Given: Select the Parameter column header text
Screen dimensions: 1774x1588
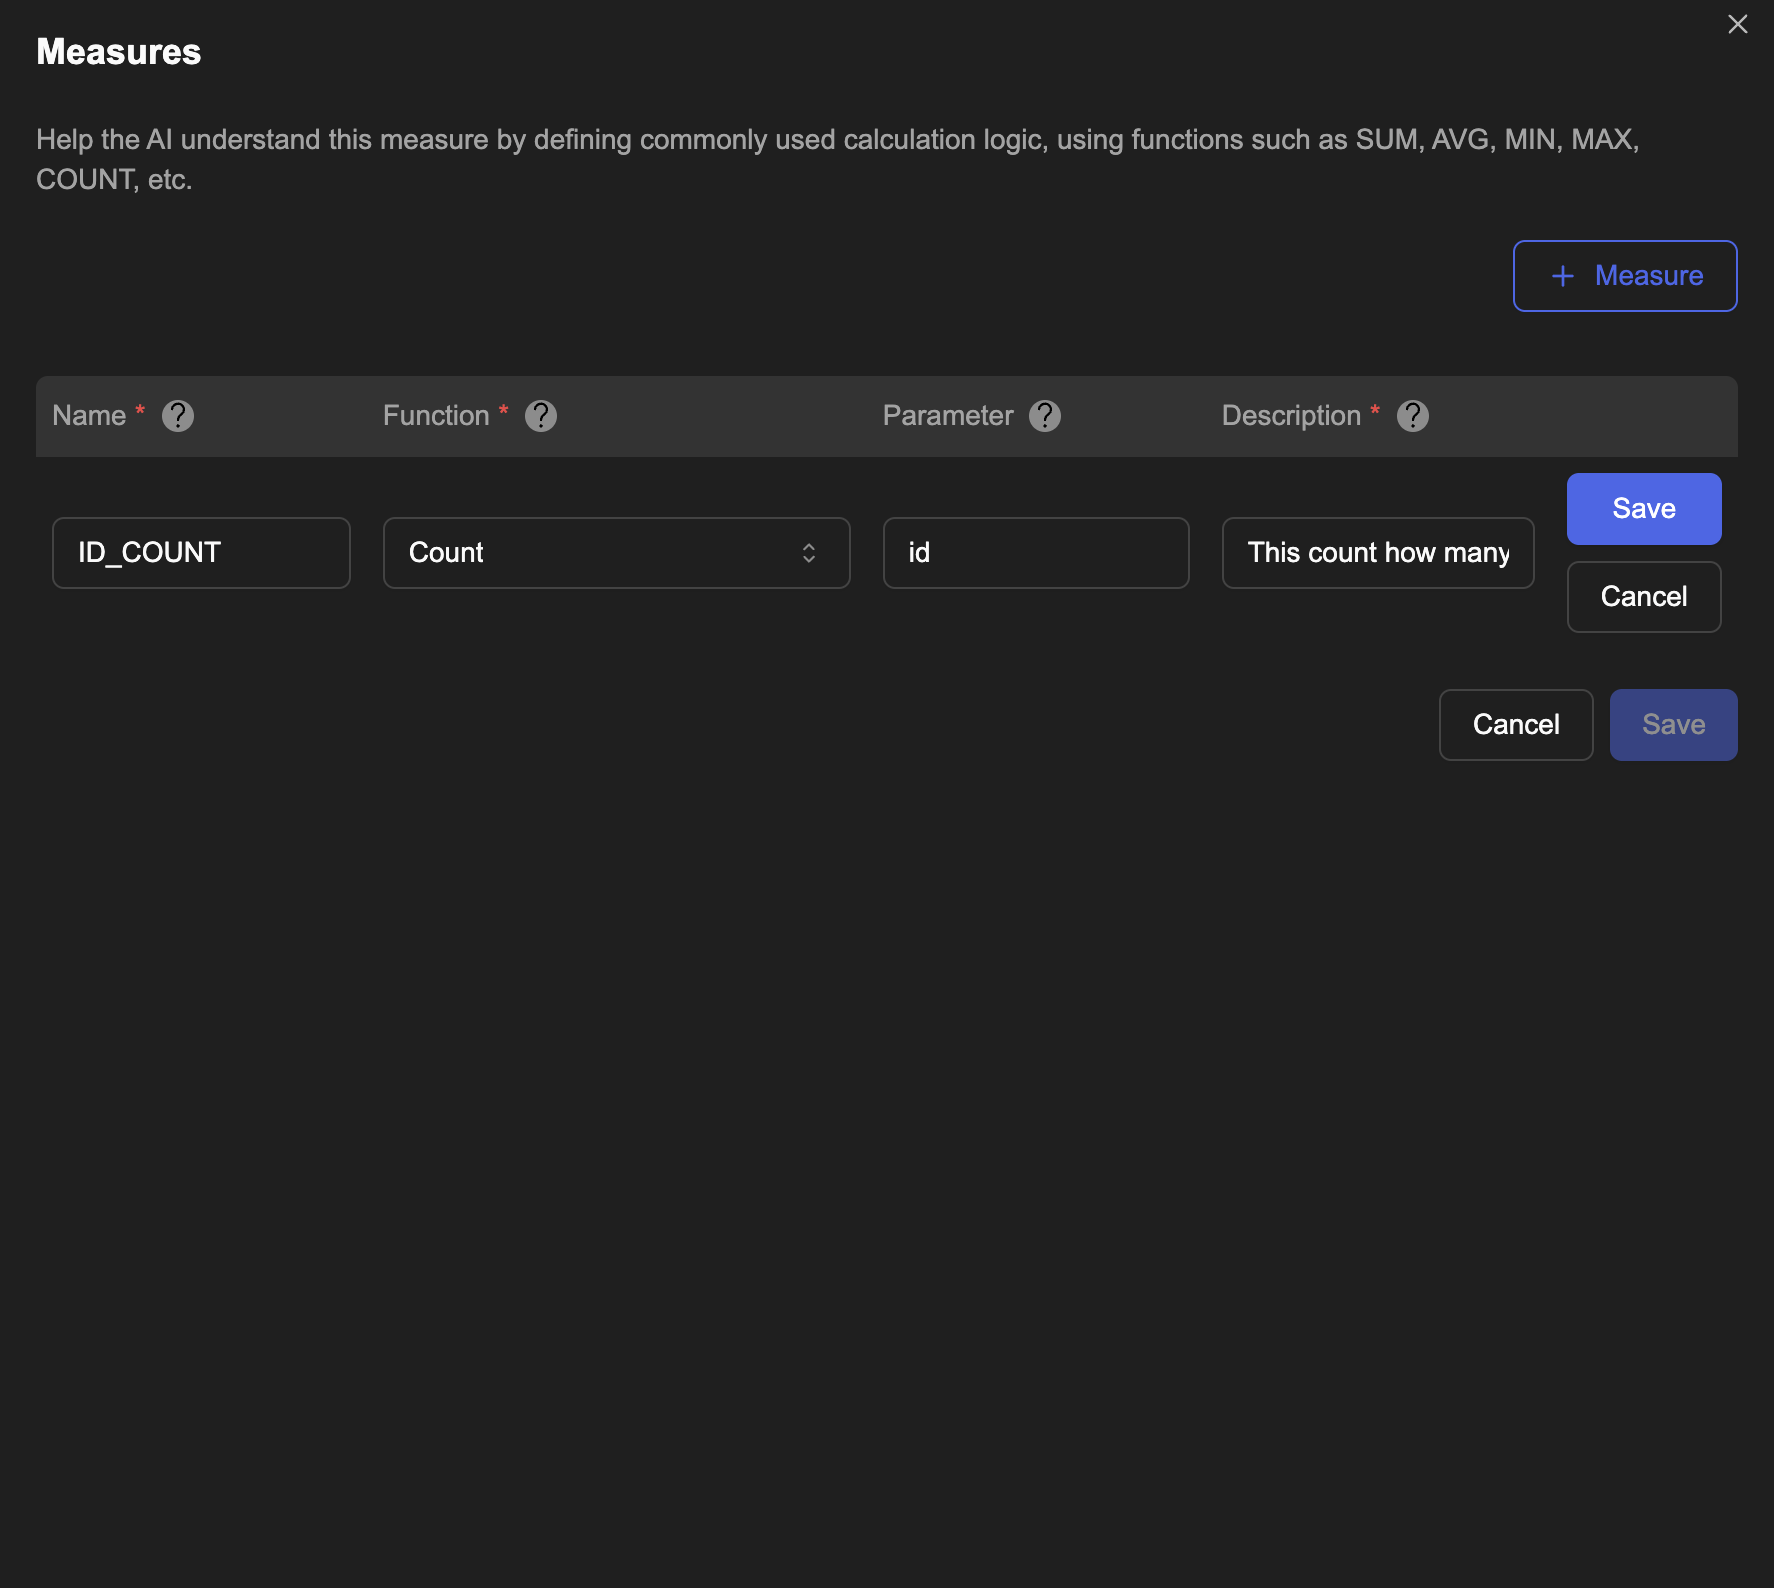Looking at the screenshot, I should click(x=948, y=416).
